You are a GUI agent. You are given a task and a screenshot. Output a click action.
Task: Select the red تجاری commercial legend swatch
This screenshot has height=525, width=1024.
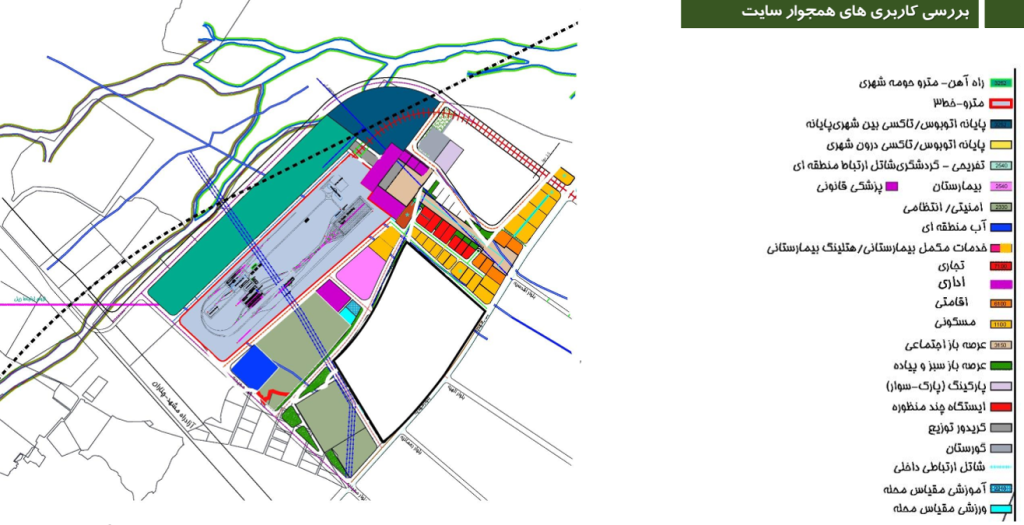click(1001, 267)
